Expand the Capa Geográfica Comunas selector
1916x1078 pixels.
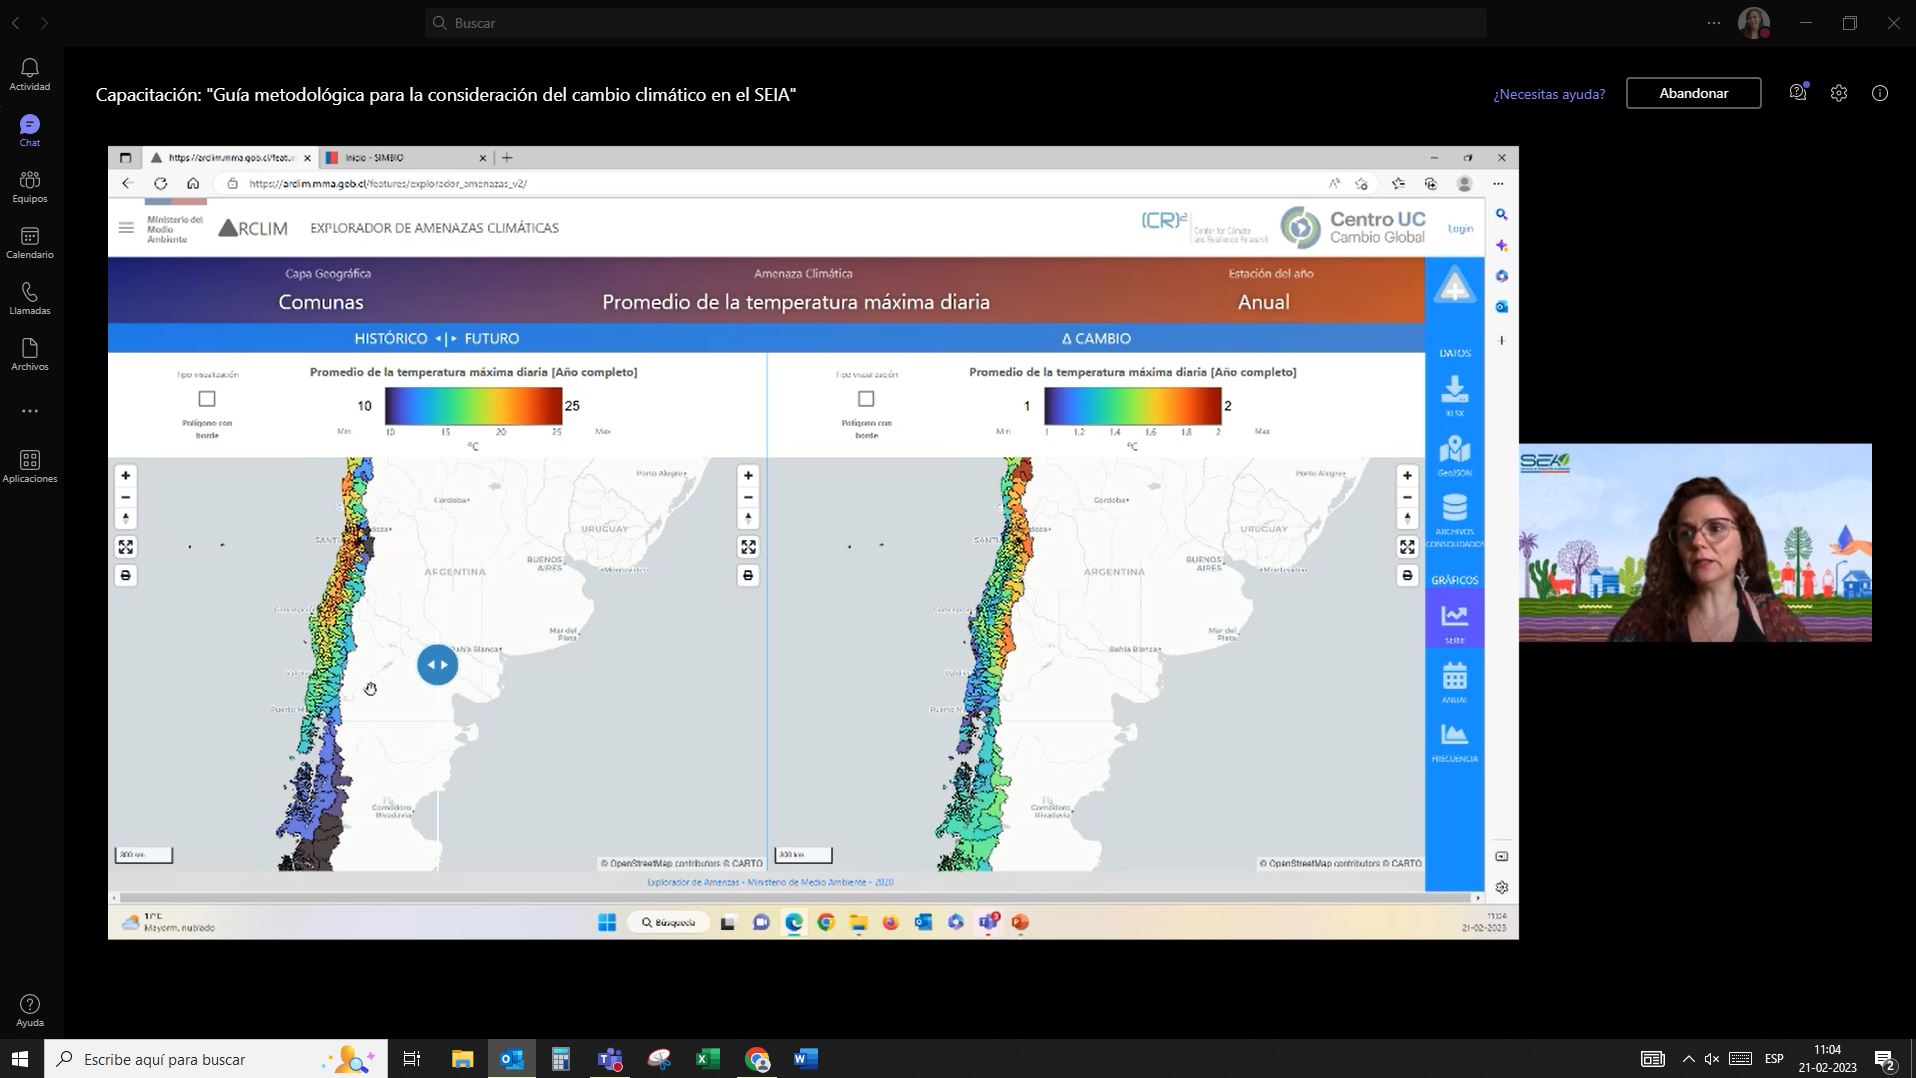[x=321, y=301]
